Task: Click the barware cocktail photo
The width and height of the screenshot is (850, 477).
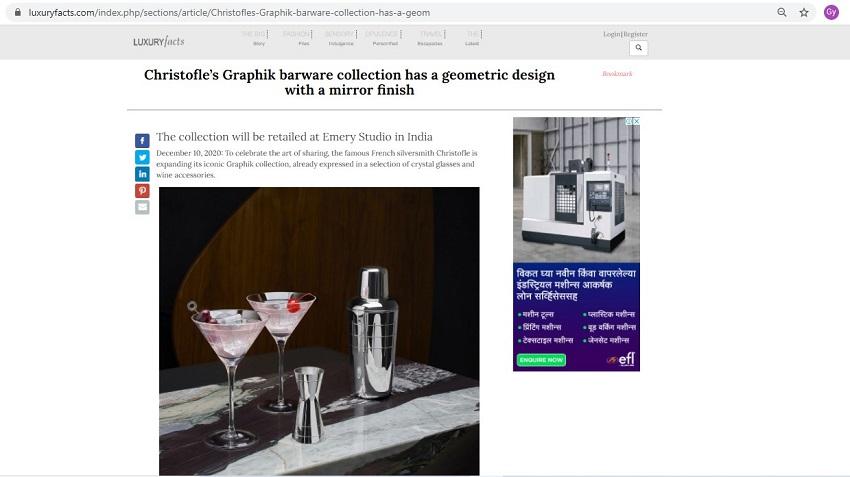Action: (319, 331)
